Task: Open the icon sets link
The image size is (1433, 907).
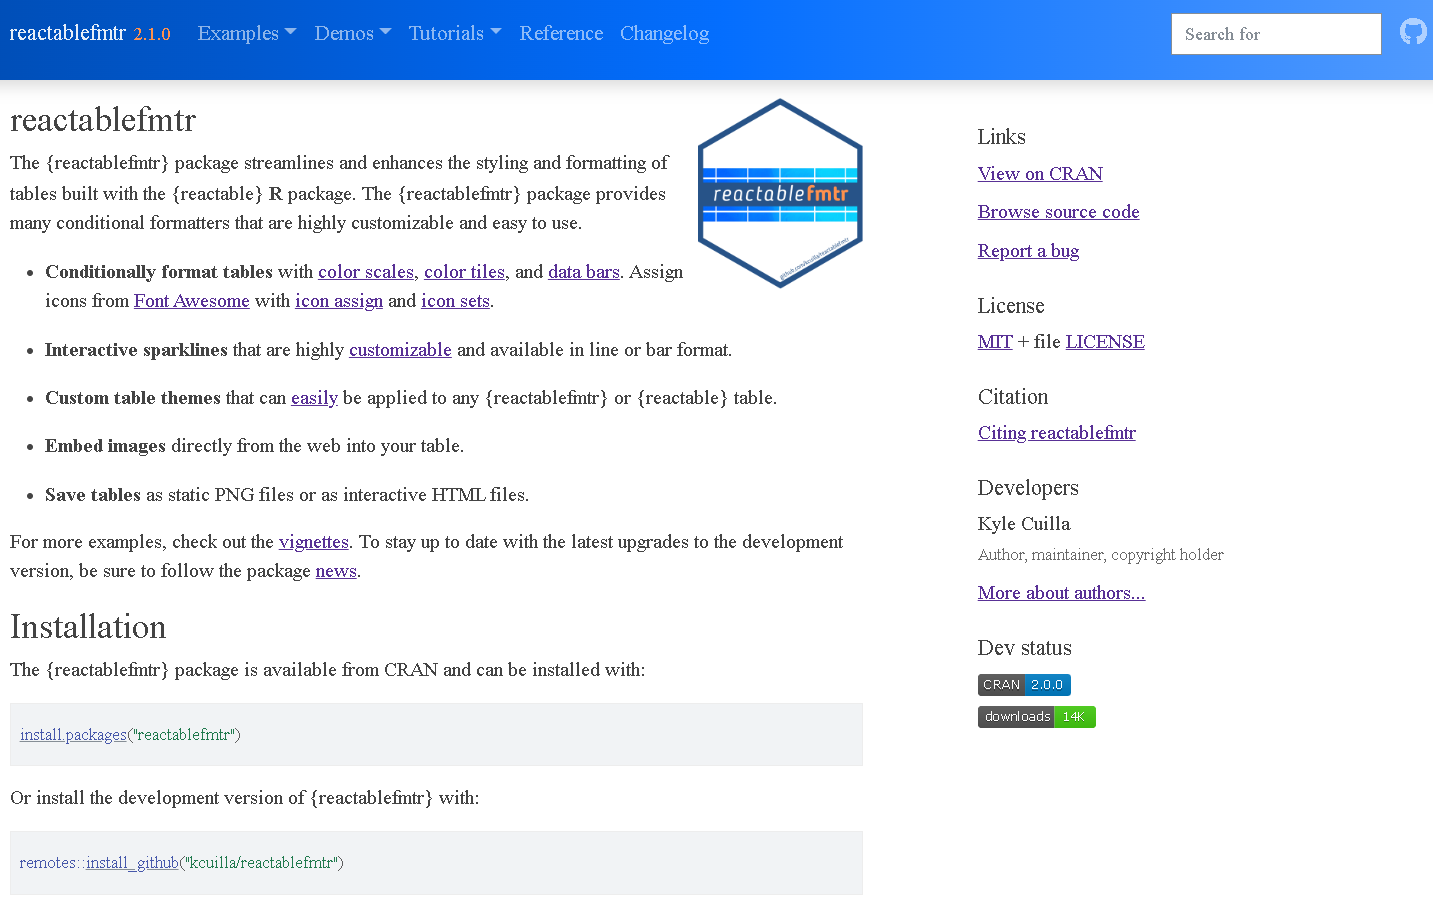Action: [x=455, y=301]
